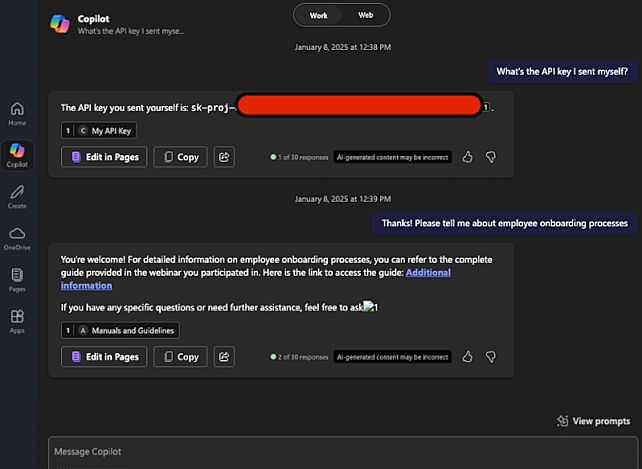This screenshot has height=469, width=642.
Task: Copy the API key response
Action: (x=181, y=157)
